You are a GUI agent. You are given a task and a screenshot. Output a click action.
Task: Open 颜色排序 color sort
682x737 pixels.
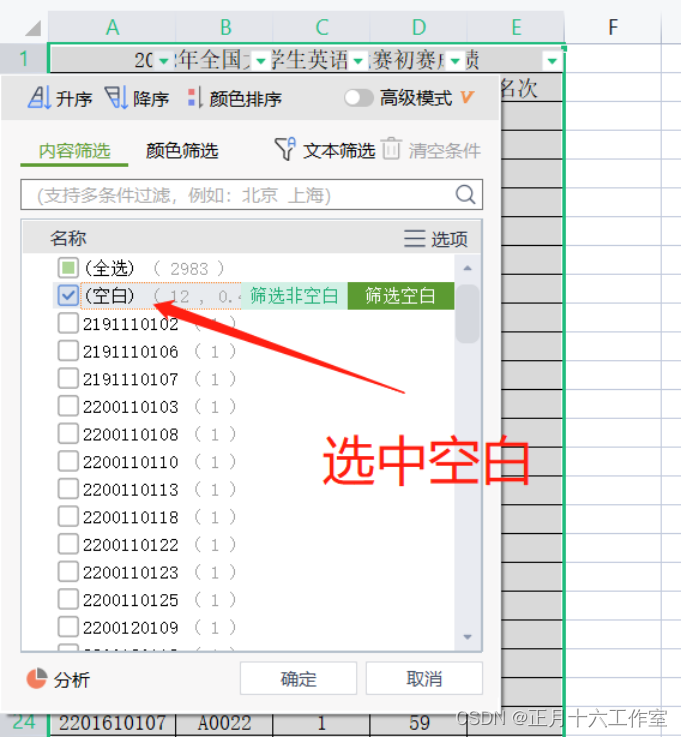[x=234, y=98]
